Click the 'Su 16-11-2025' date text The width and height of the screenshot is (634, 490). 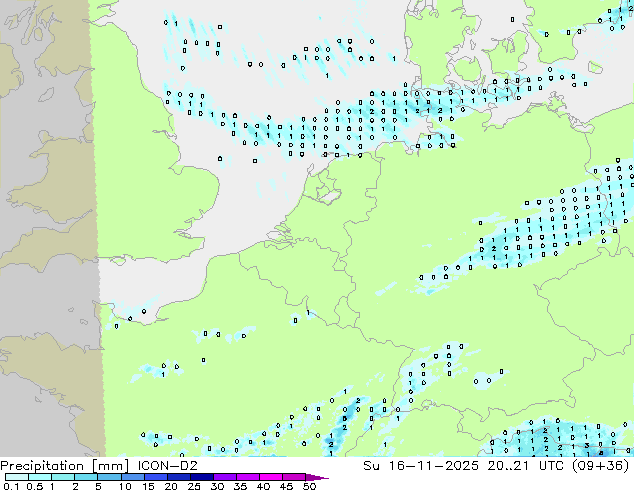421,466
